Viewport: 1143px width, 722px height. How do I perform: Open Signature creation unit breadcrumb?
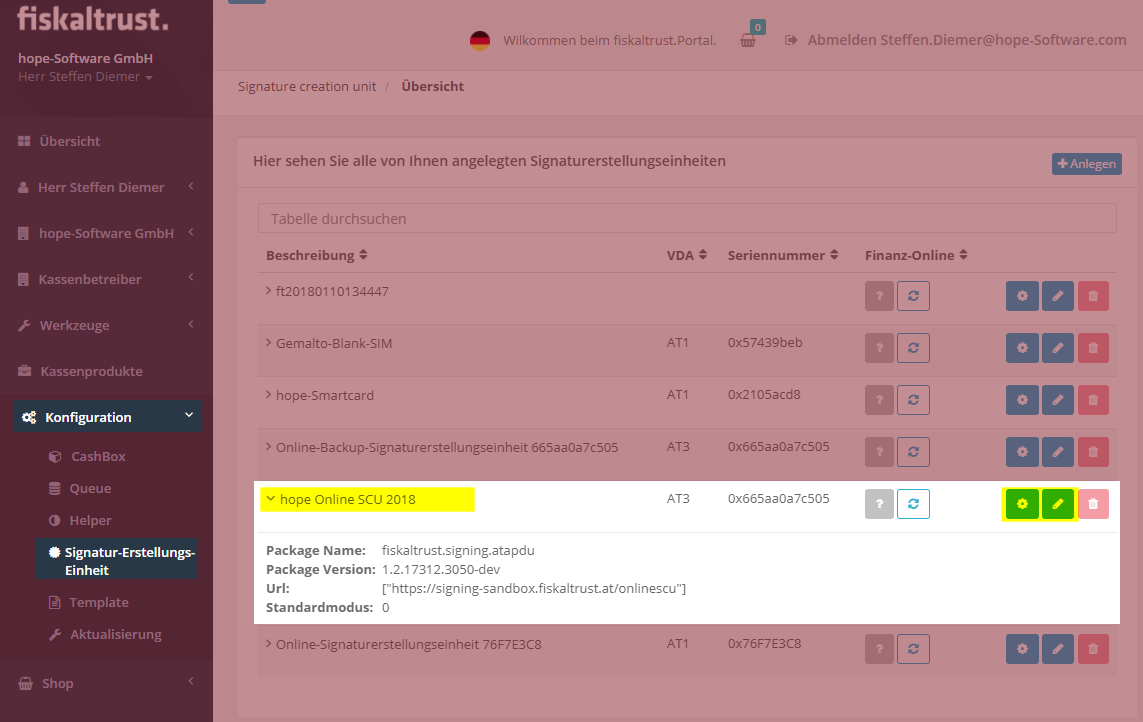click(x=307, y=86)
